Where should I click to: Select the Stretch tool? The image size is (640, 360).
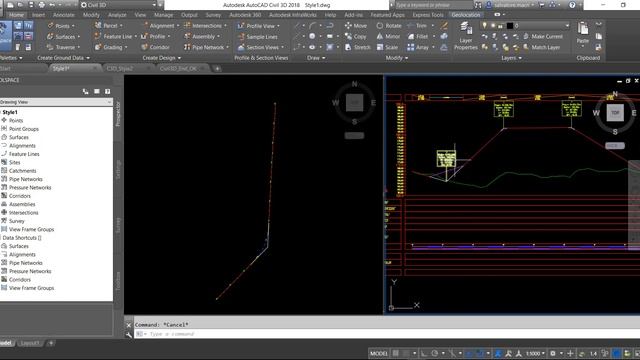358,47
